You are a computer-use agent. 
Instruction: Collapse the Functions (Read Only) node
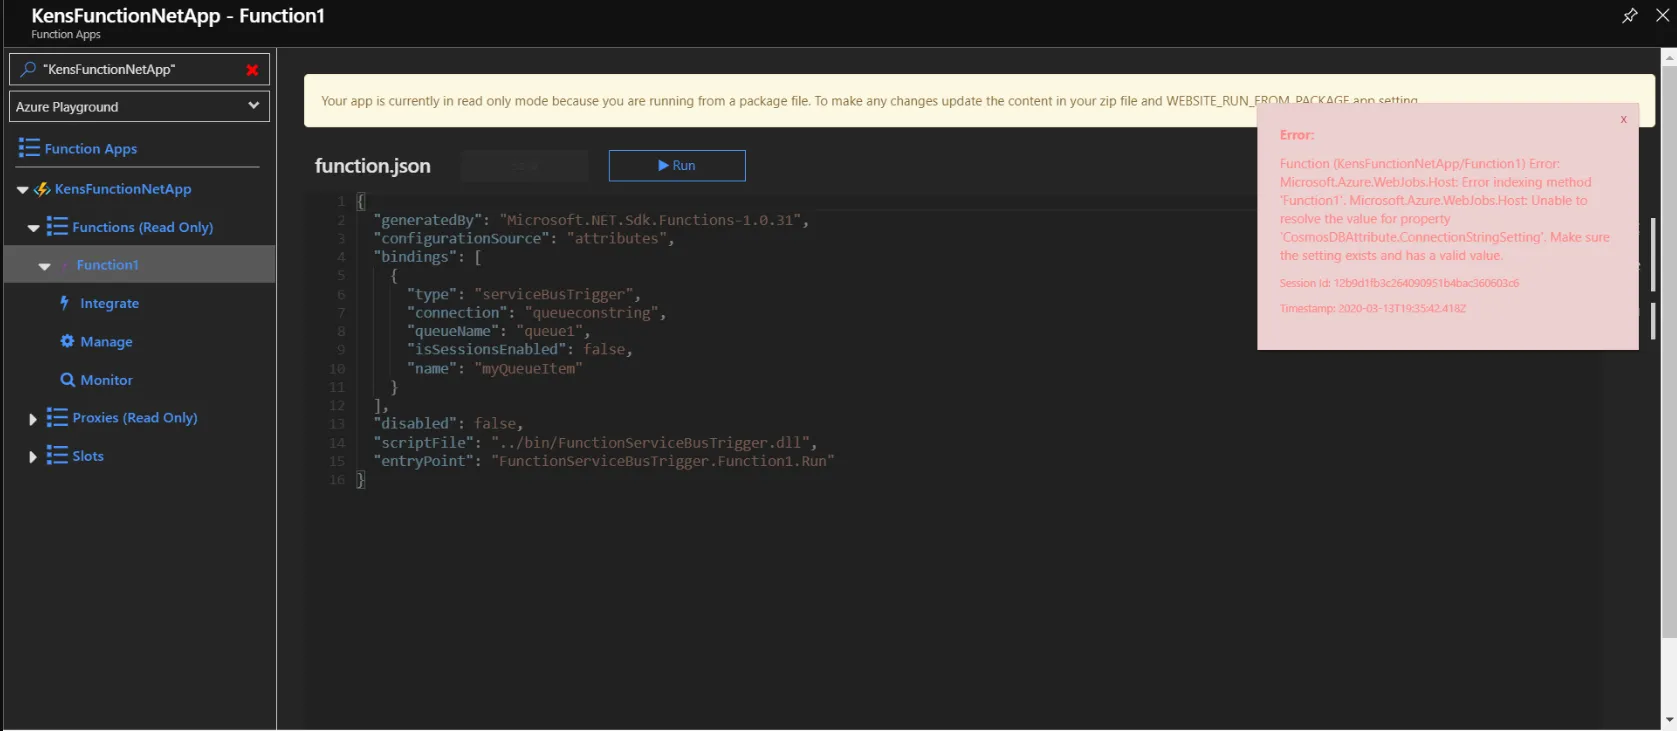(x=33, y=228)
